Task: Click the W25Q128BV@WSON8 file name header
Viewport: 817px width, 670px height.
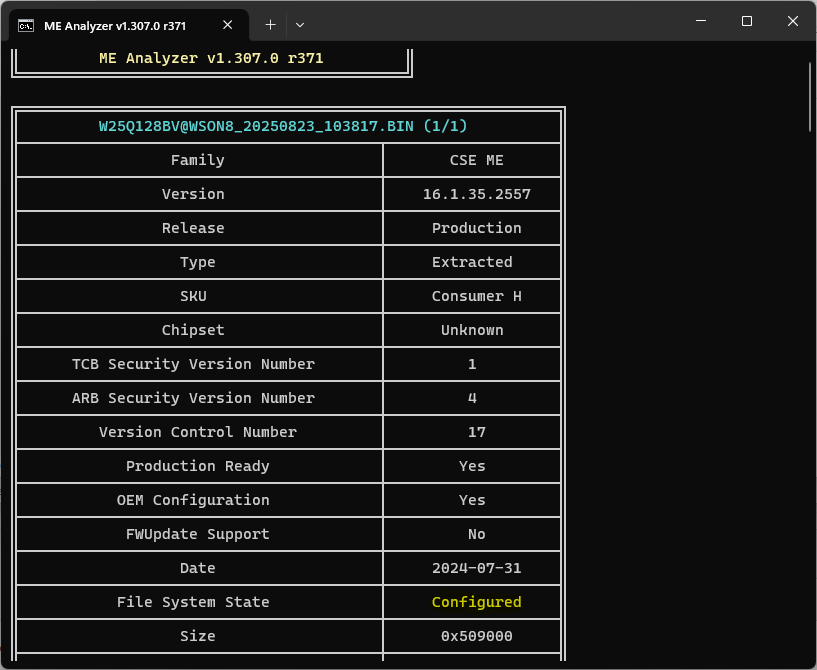Action: [283, 126]
